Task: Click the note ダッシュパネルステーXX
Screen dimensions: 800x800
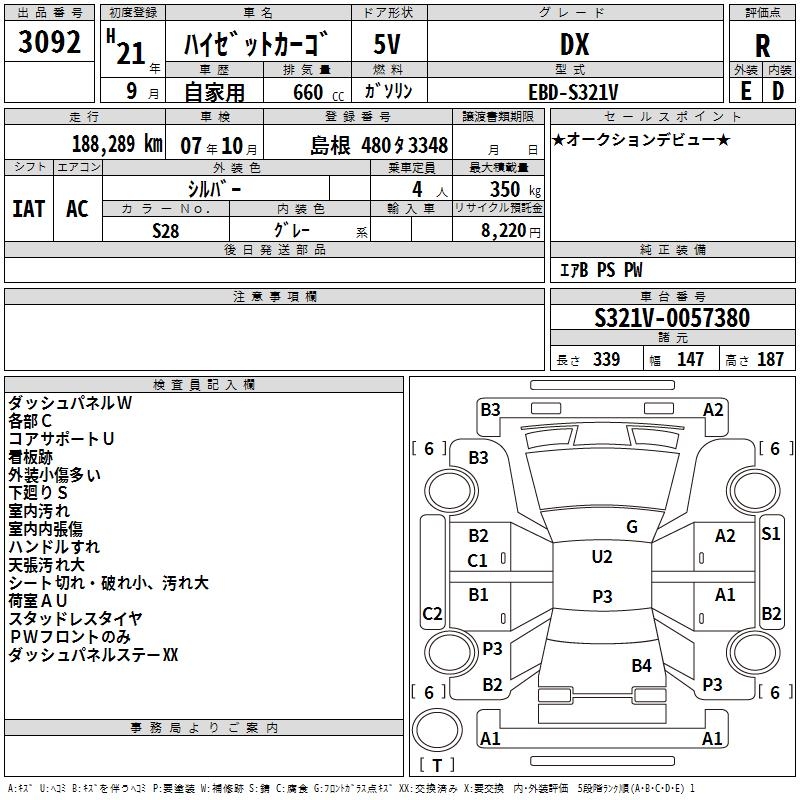Action: click(93, 655)
